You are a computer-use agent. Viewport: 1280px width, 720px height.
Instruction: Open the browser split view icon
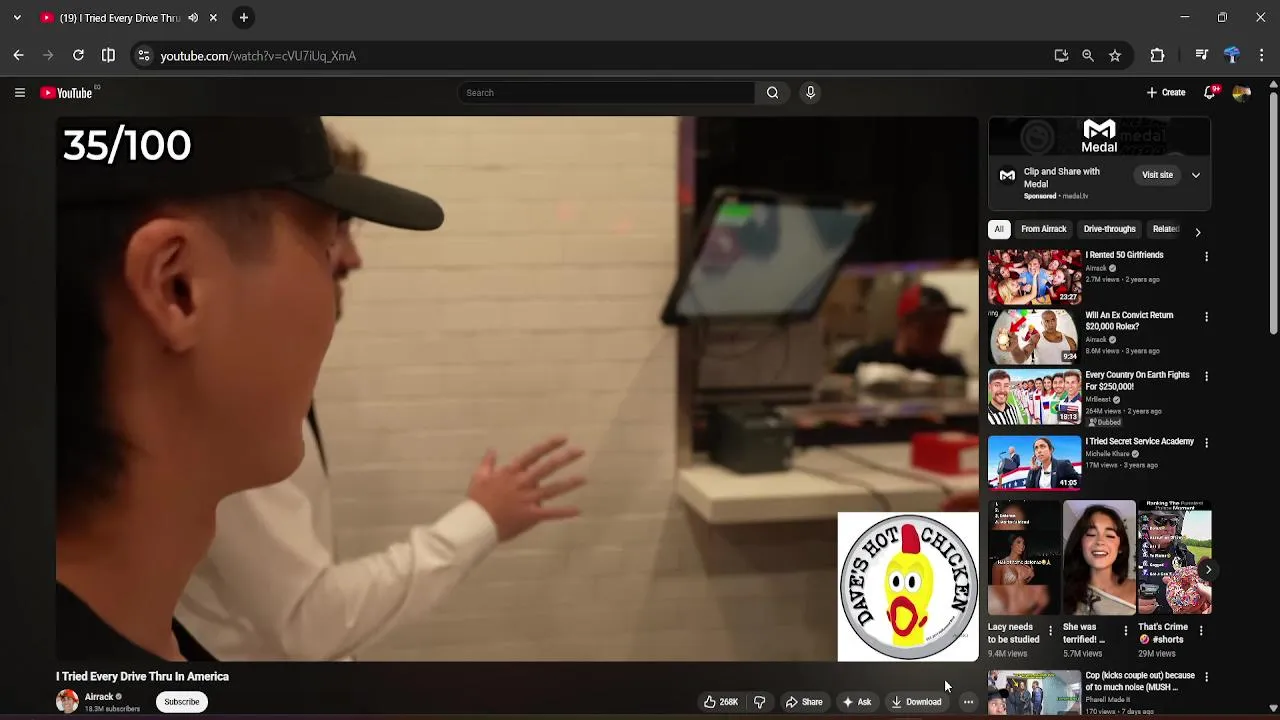coord(108,56)
